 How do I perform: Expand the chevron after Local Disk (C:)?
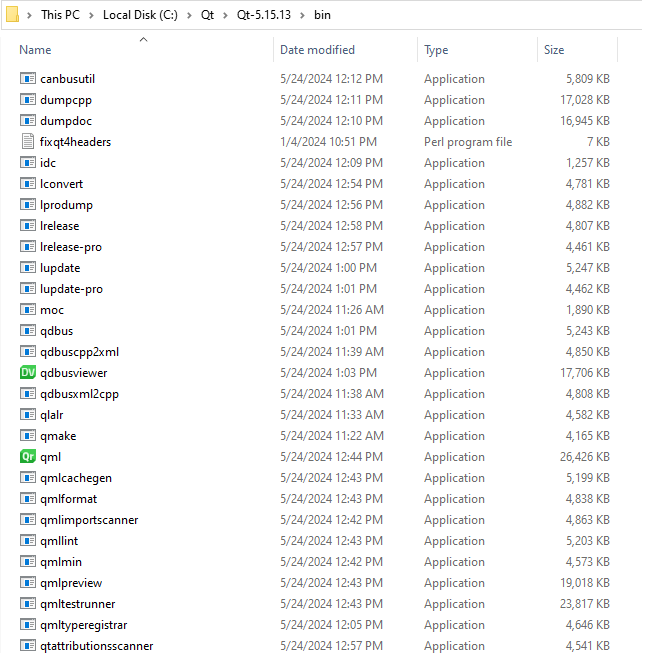pyautogui.click(x=191, y=16)
